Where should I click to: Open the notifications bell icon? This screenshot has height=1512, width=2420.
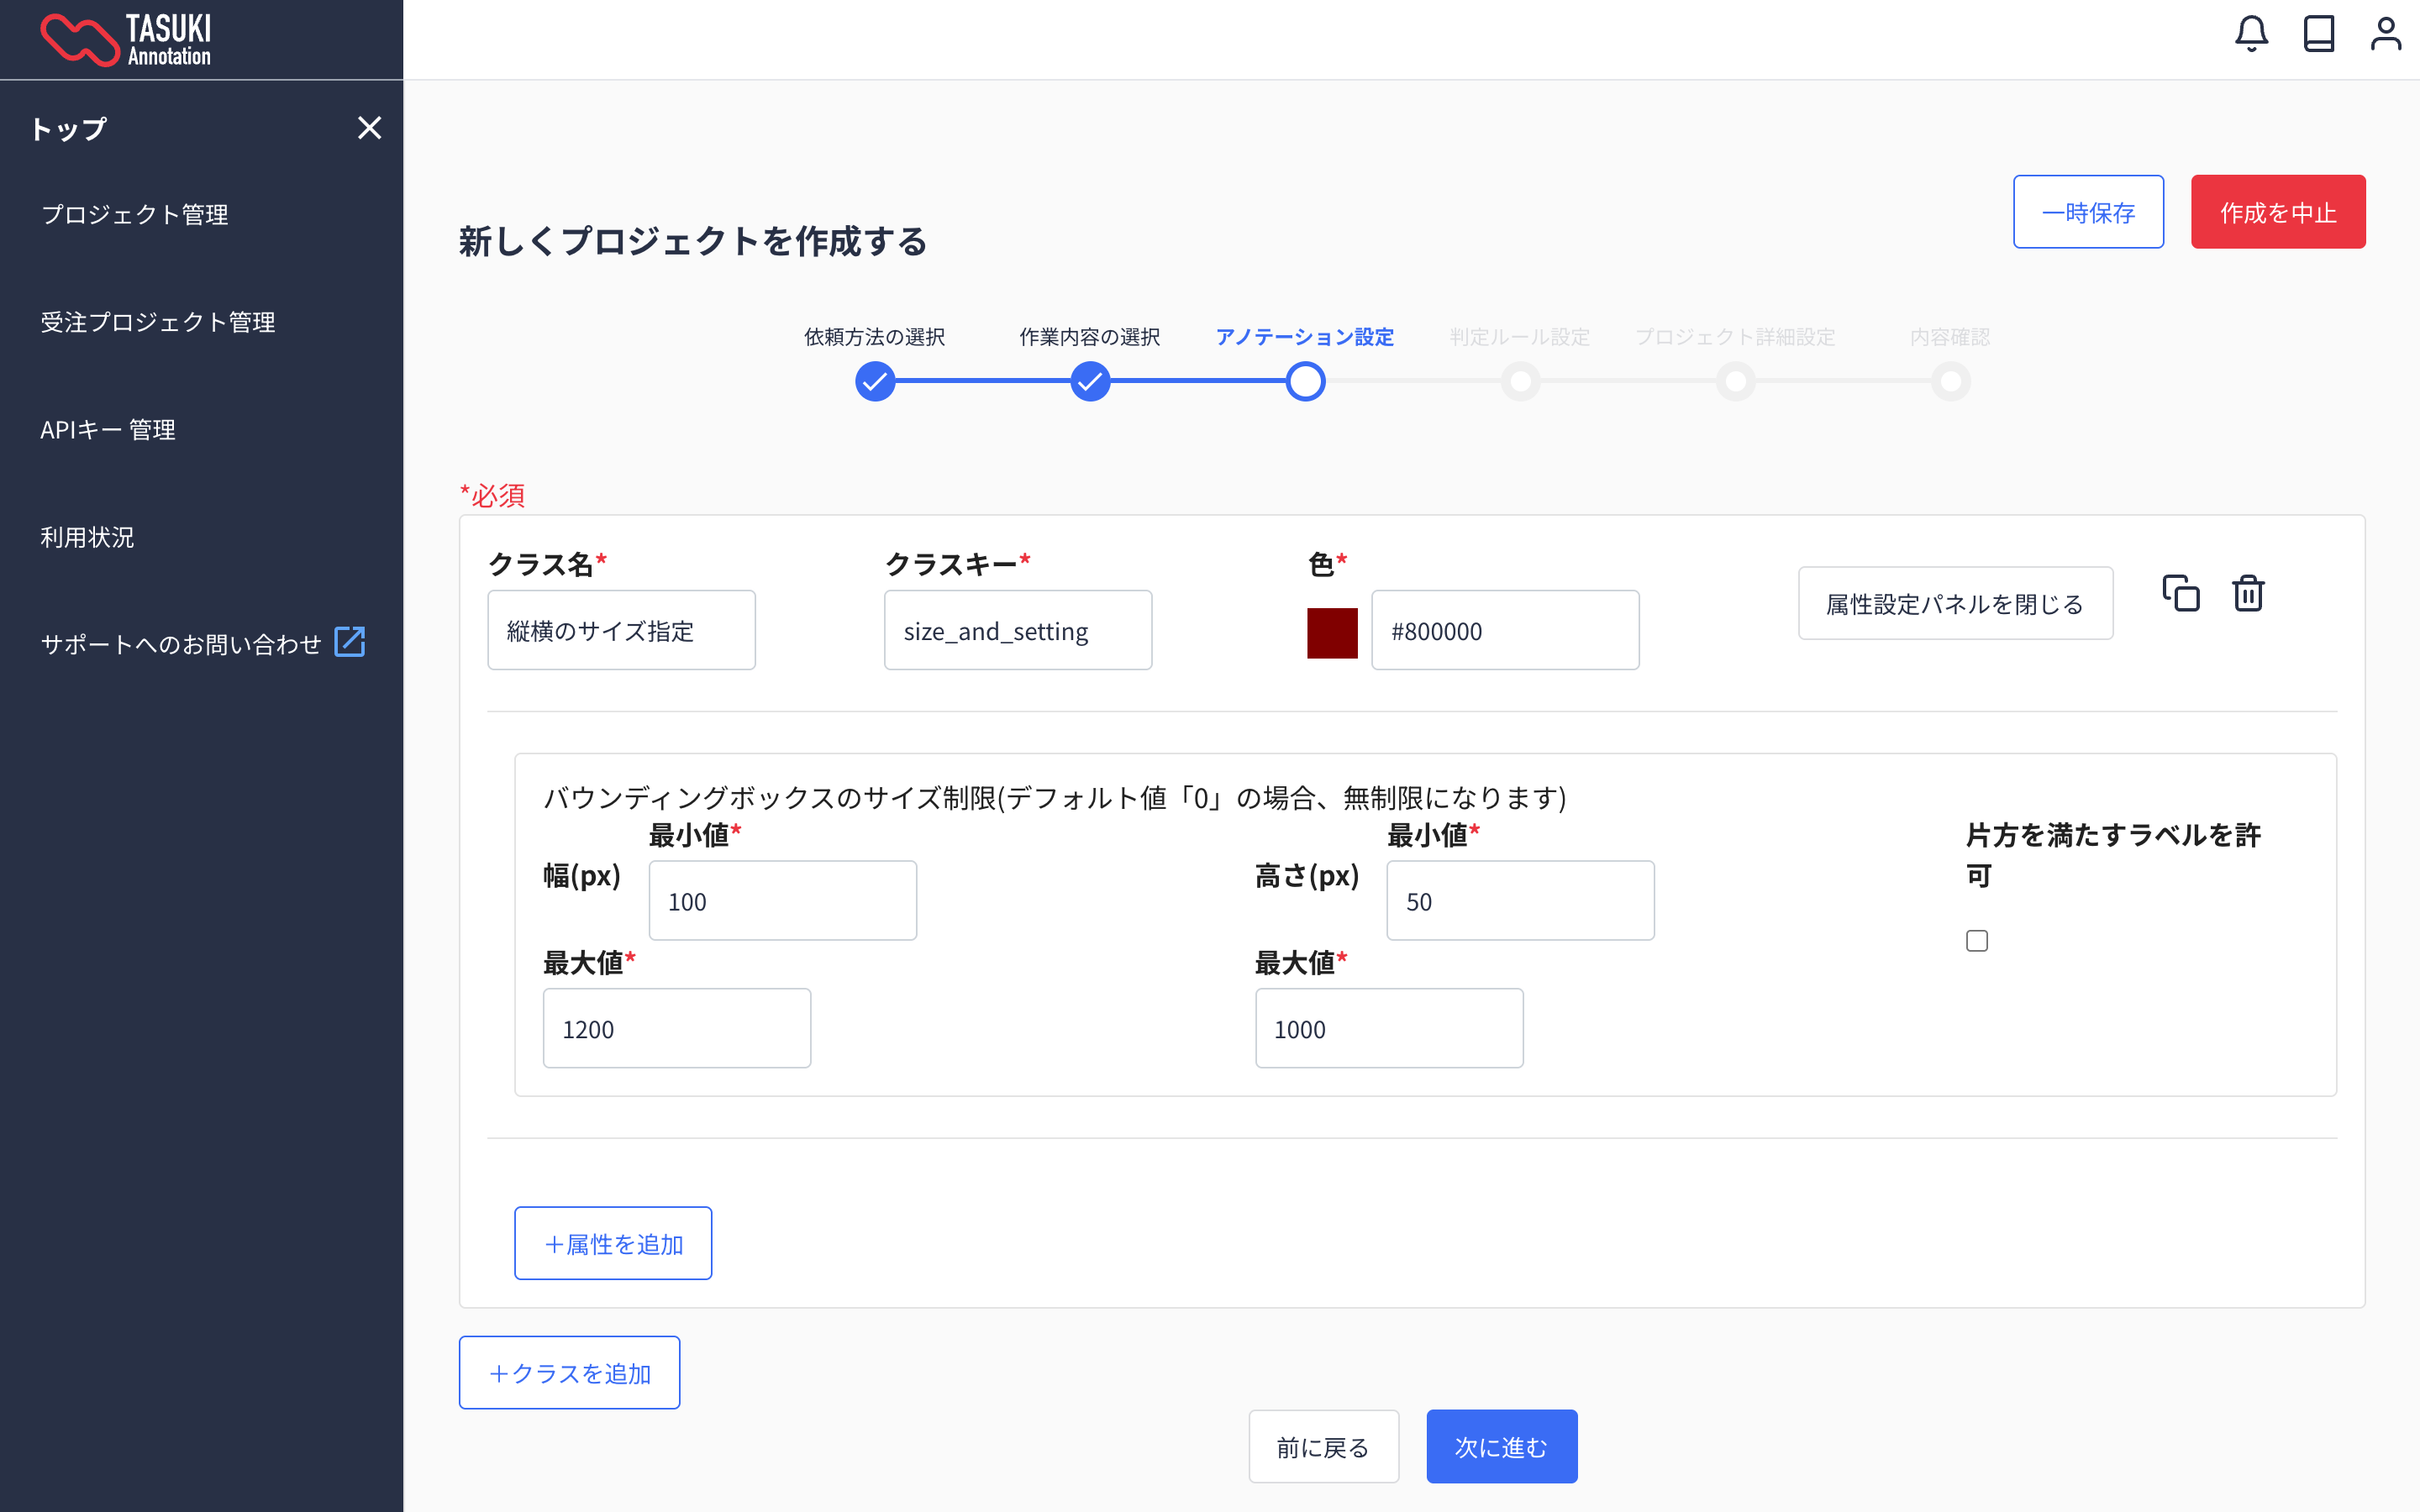[2251, 34]
